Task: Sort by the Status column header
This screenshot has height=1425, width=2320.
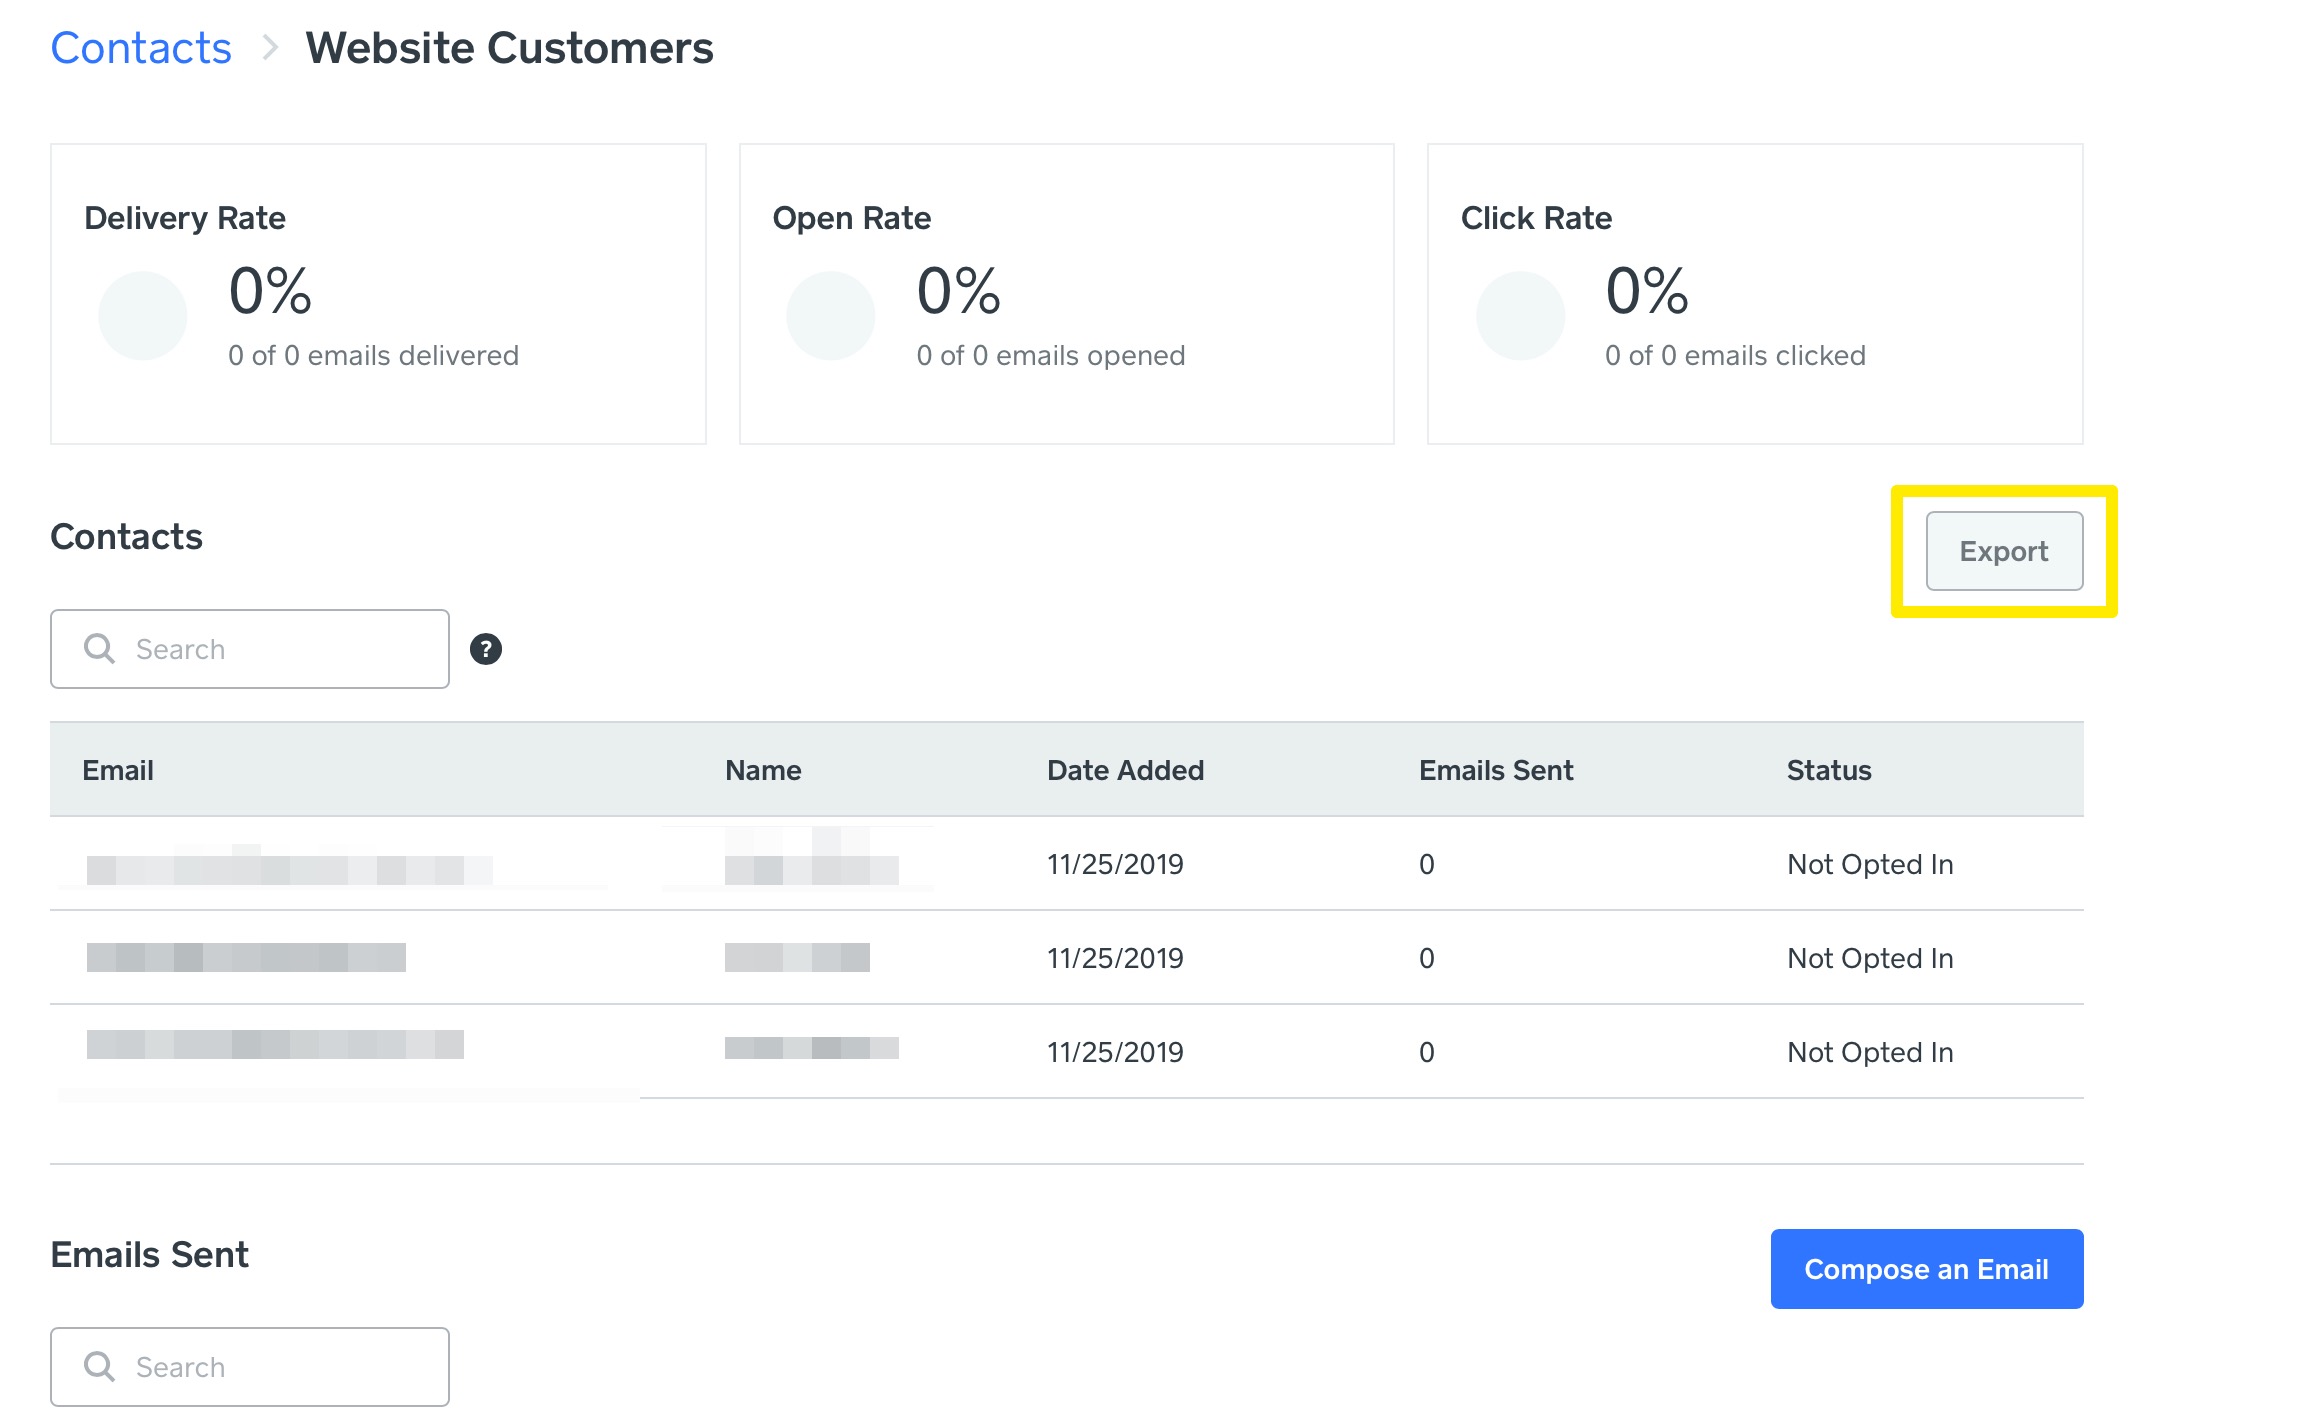Action: pyautogui.click(x=1829, y=770)
